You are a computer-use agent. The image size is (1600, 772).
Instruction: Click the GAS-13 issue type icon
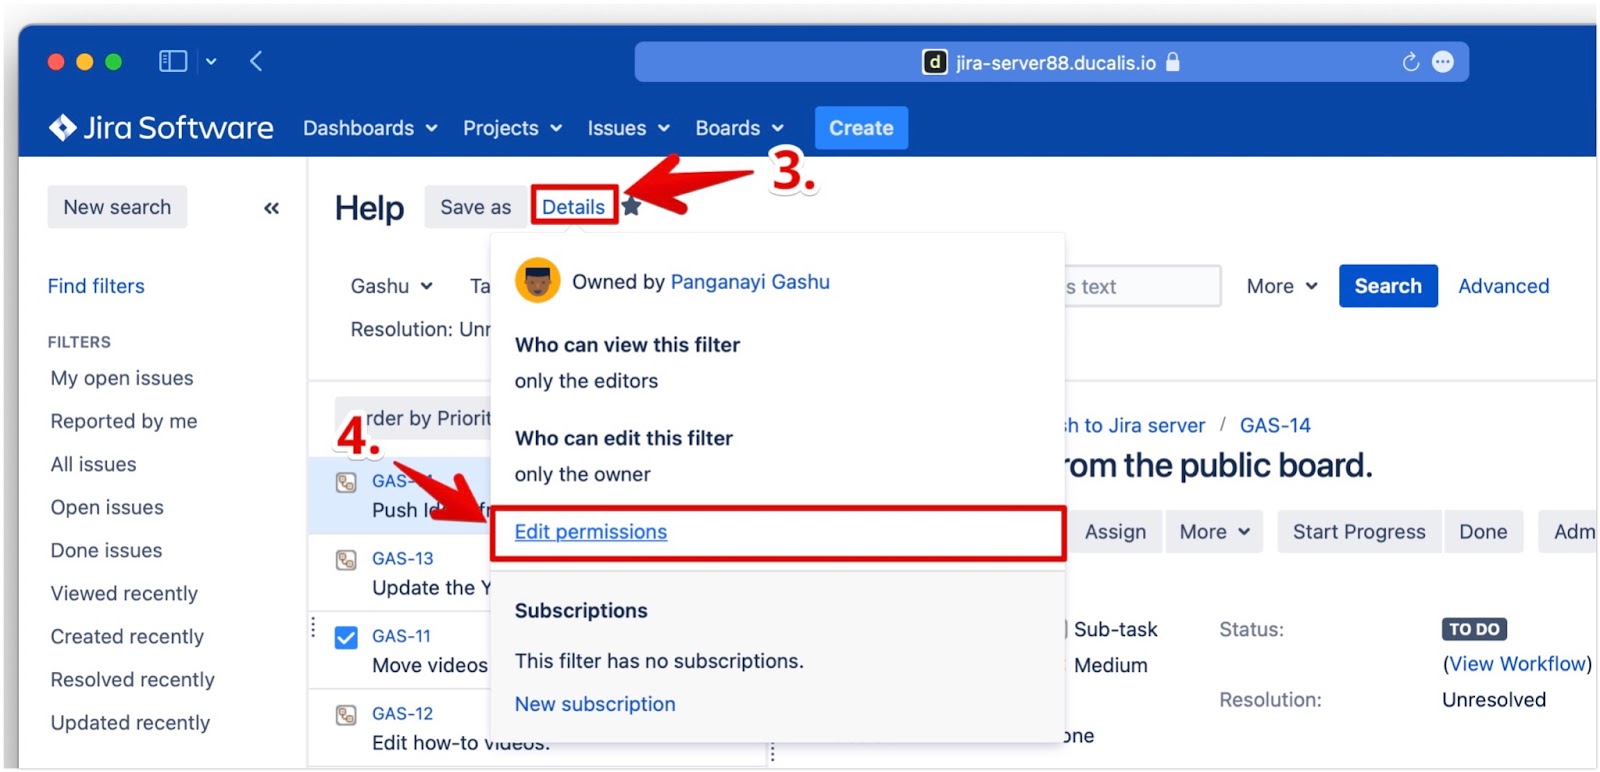point(346,560)
